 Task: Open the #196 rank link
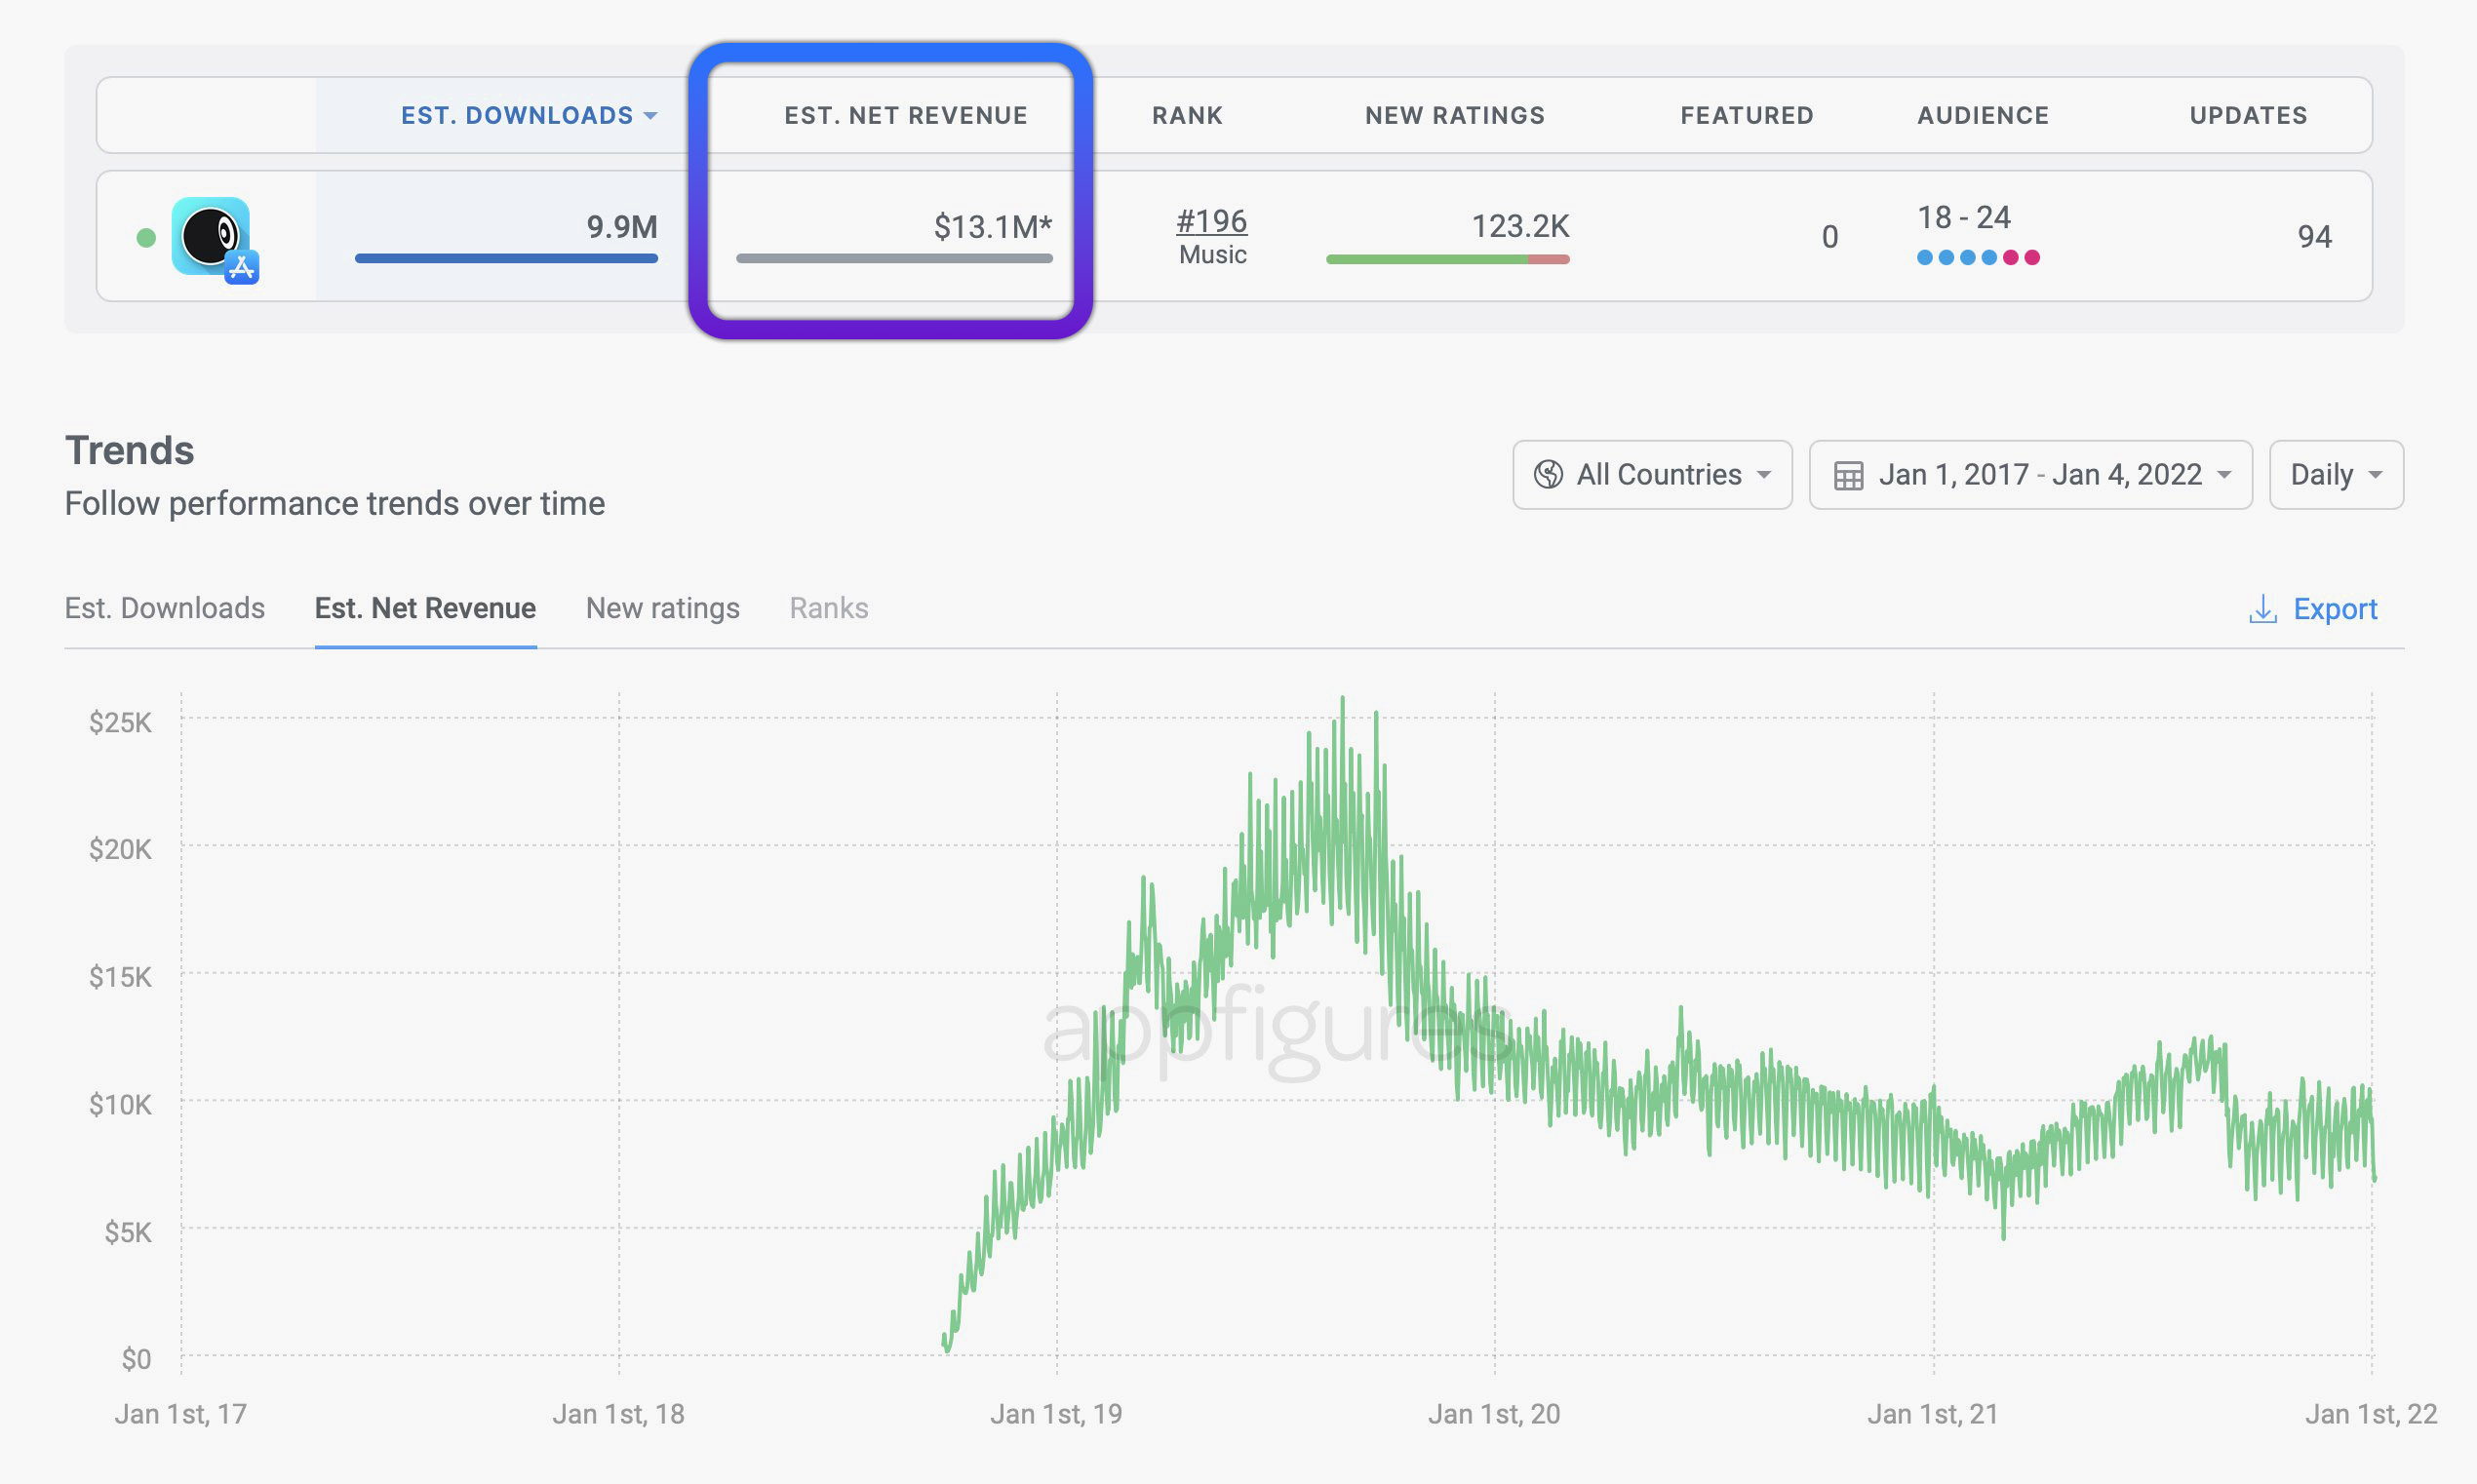click(x=1211, y=221)
